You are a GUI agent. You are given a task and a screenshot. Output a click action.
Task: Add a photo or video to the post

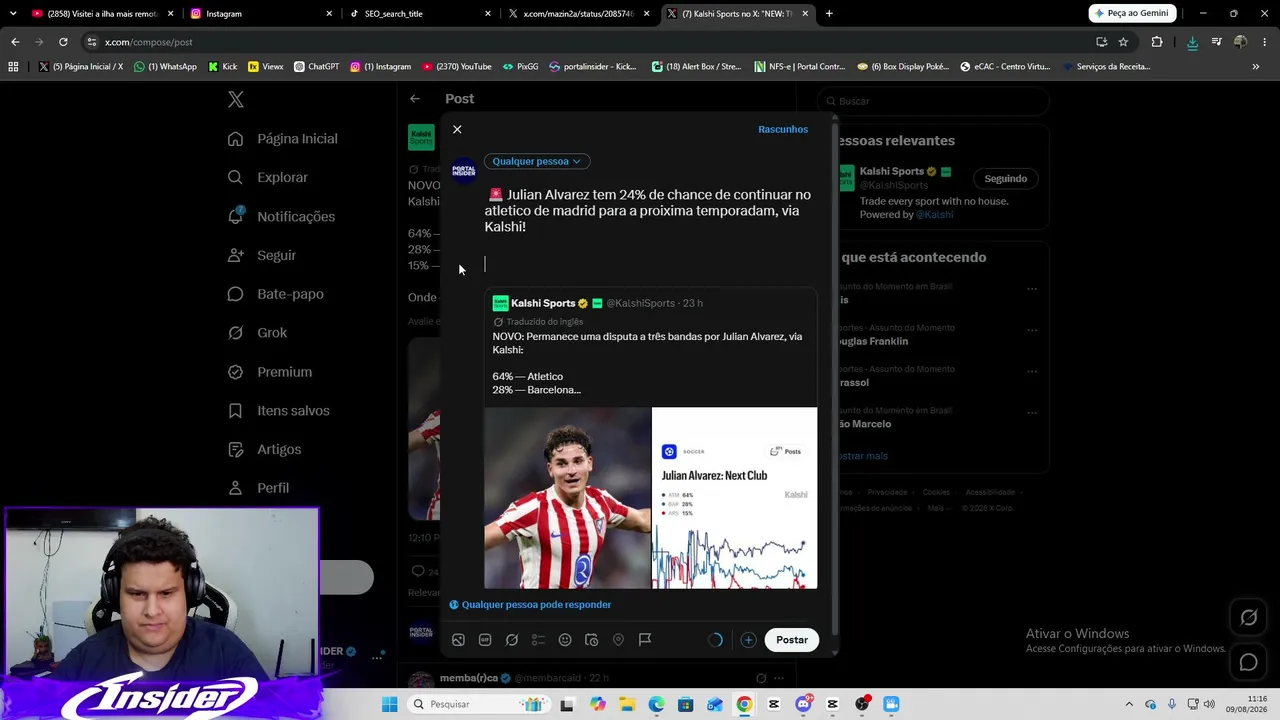point(458,640)
